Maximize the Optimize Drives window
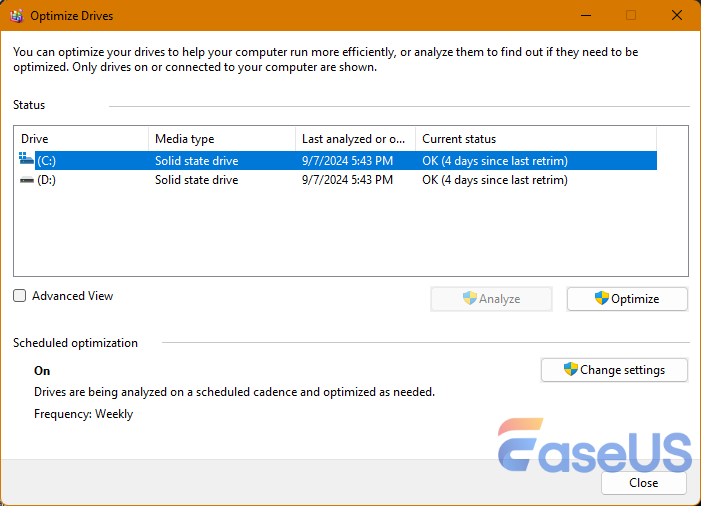Image resolution: width=701 pixels, height=506 pixels. pyautogui.click(x=631, y=15)
